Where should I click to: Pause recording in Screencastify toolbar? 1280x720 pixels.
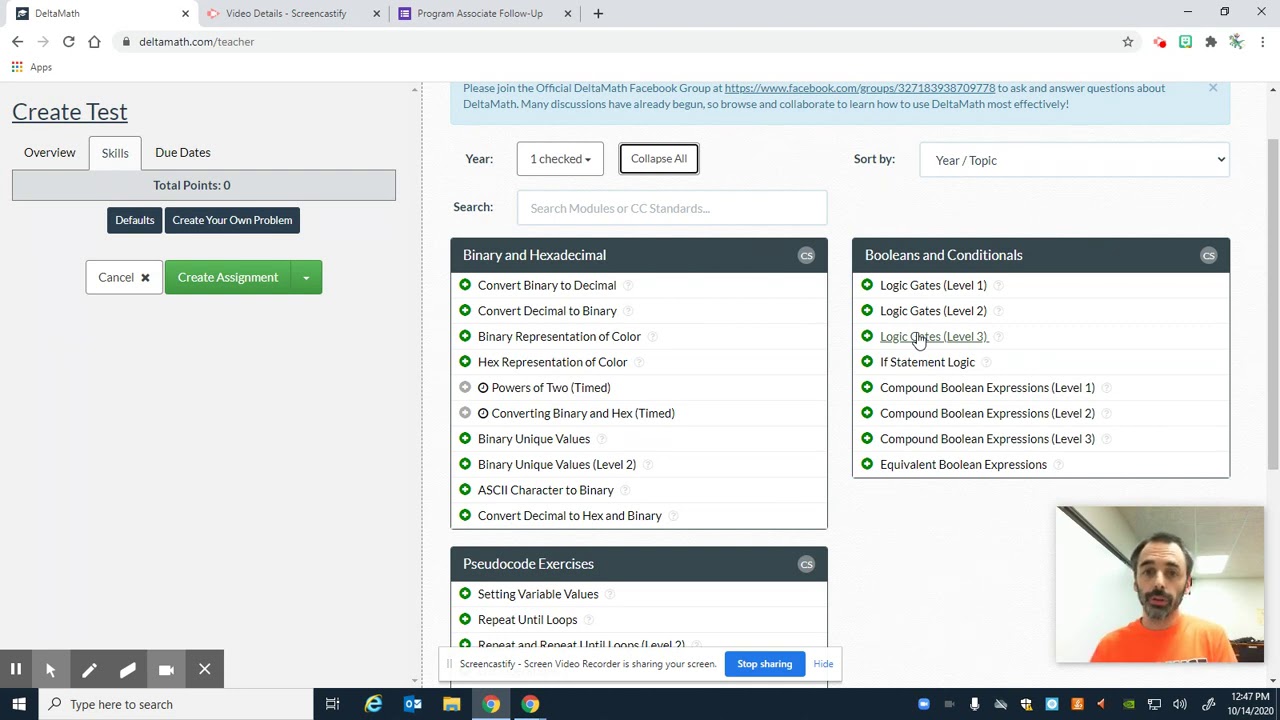tap(16, 669)
